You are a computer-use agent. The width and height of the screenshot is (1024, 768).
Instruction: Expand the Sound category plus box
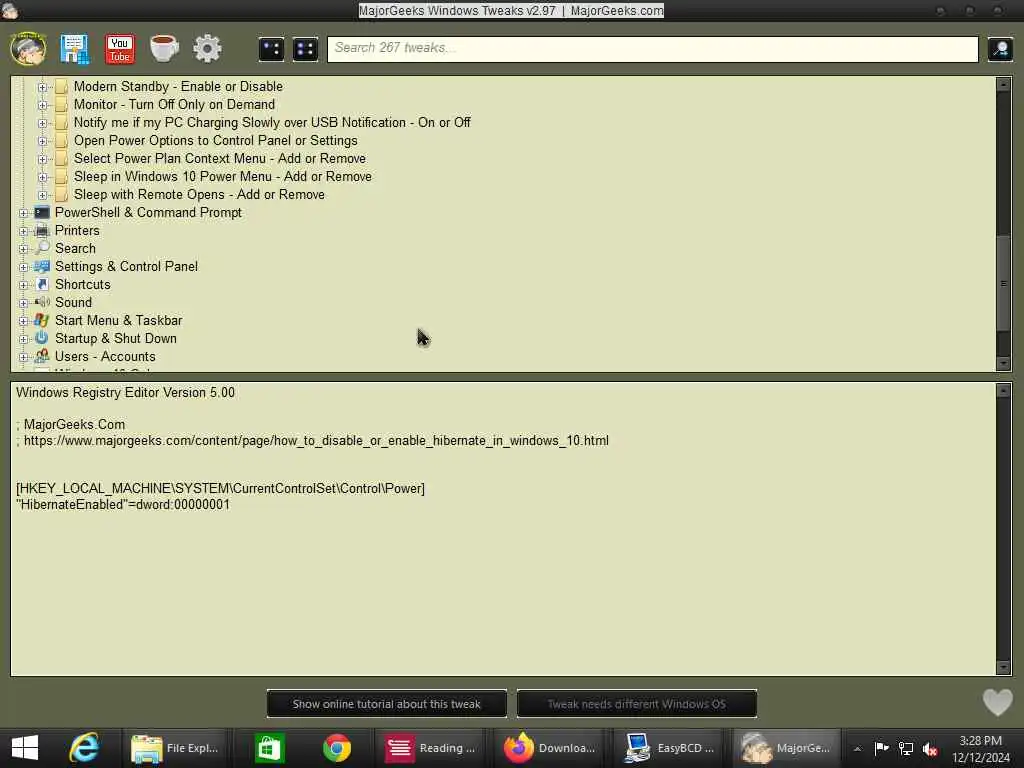point(24,303)
